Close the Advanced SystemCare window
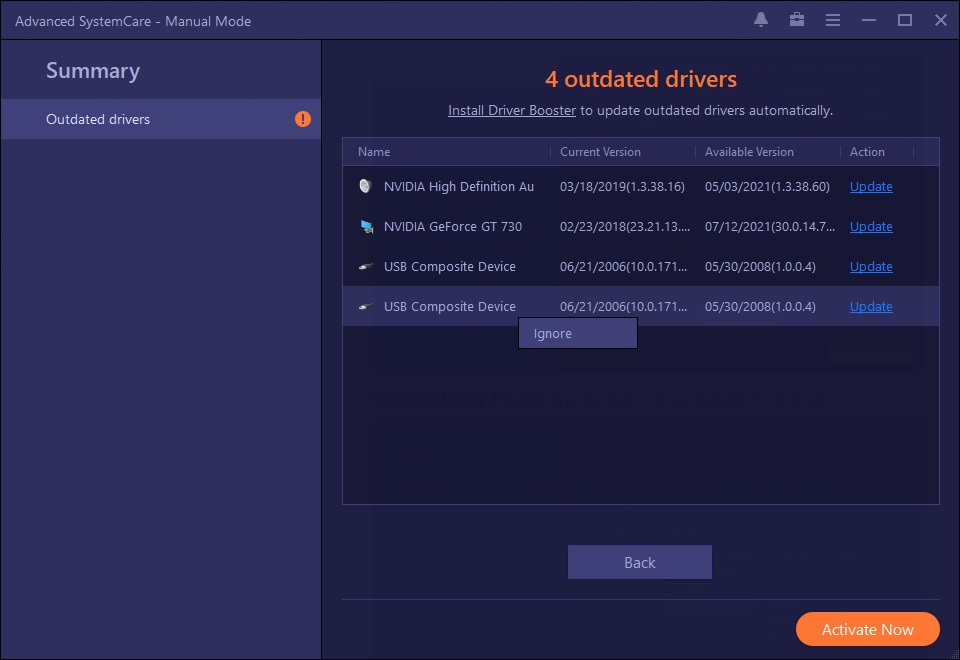Screen dimensions: 960x660 (x=941, y=20)
